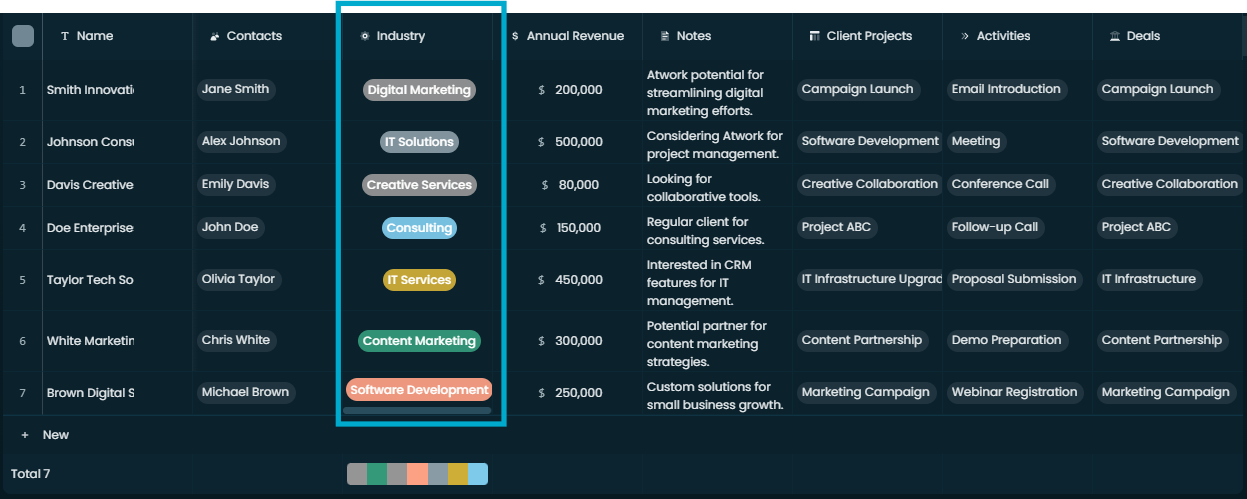Select the White Marketing name cell
Viewport: 1247px width, 499px height.
click(118, 341)
